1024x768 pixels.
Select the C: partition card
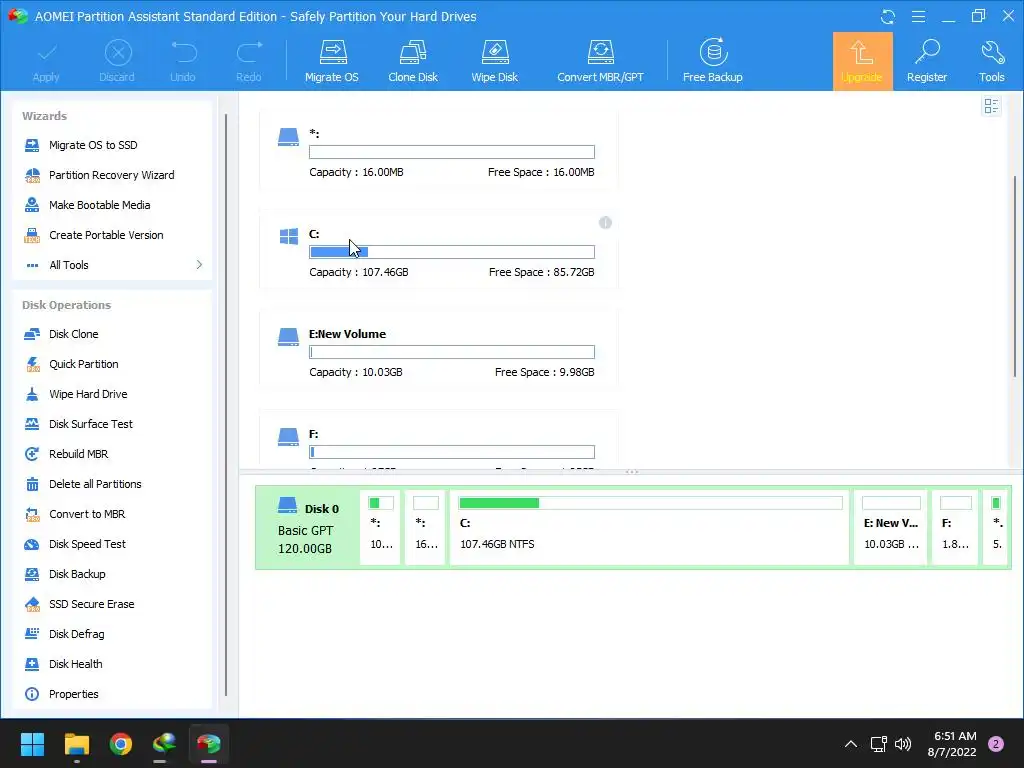(x=439, y=251)
